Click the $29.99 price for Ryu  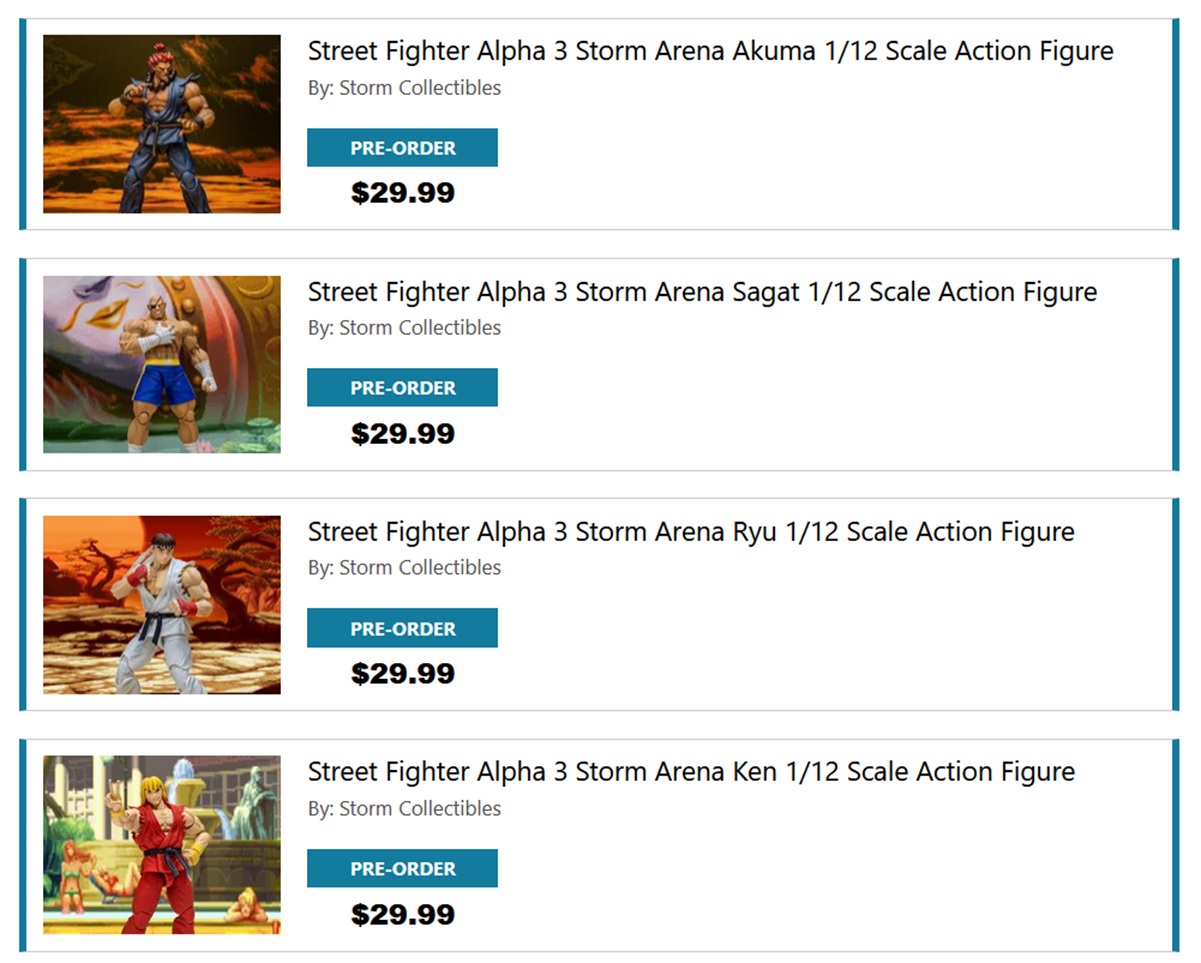tap(403, 674)
